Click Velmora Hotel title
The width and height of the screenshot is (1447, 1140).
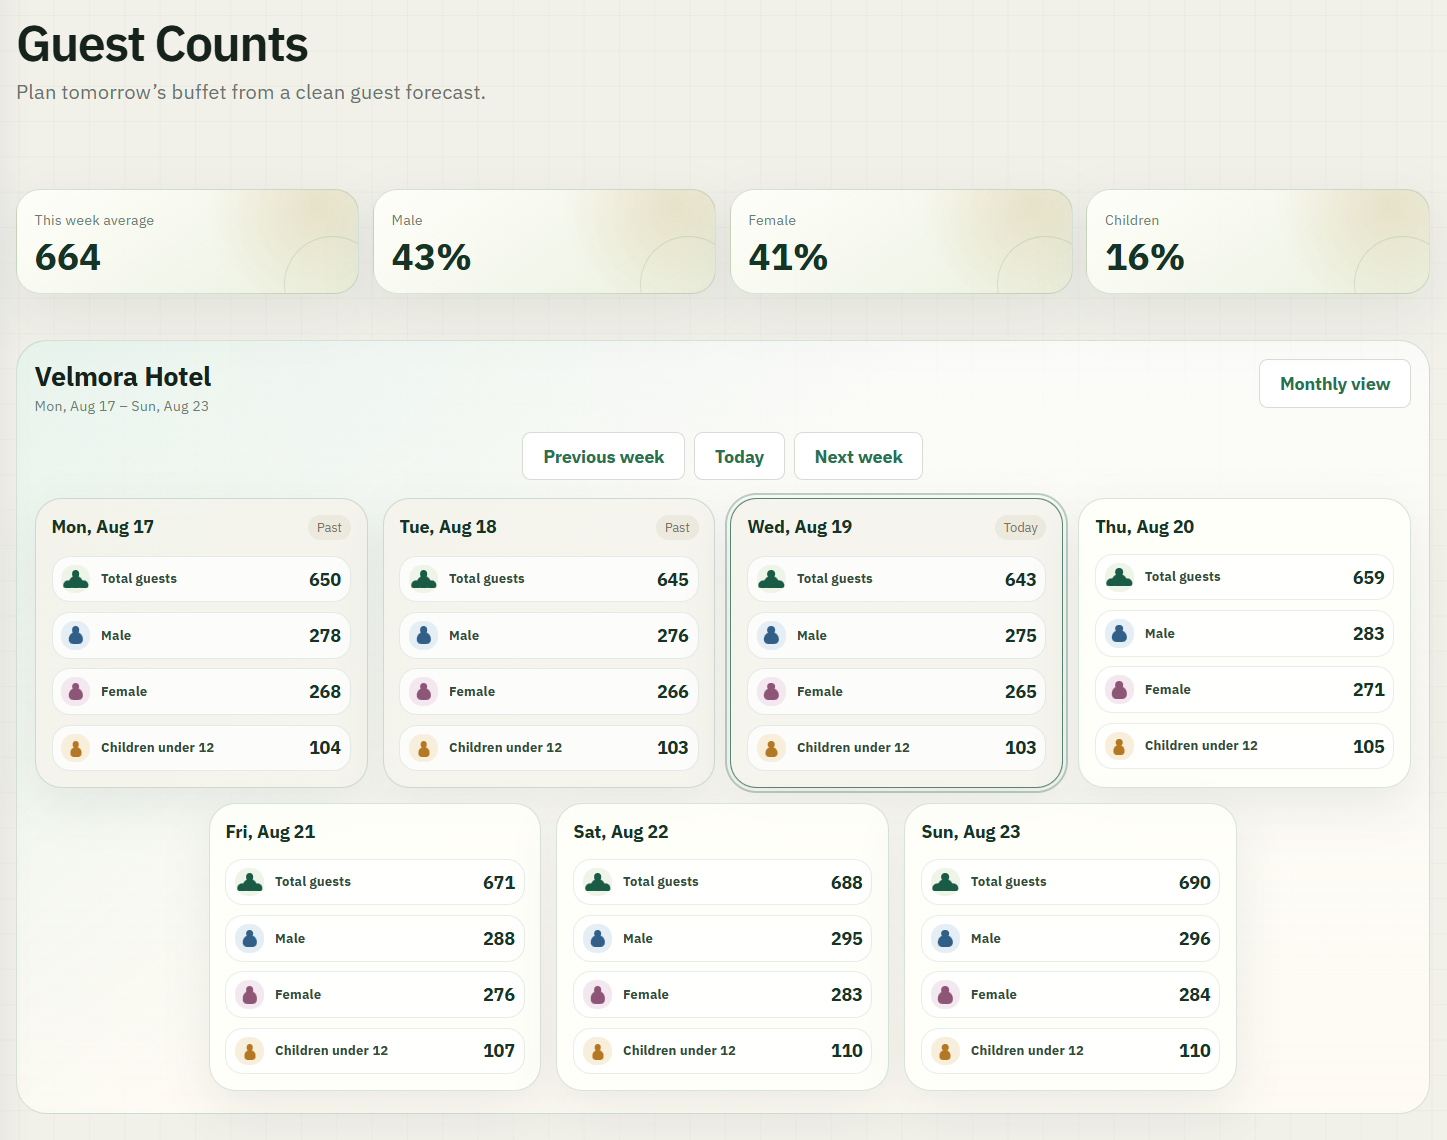123,377
